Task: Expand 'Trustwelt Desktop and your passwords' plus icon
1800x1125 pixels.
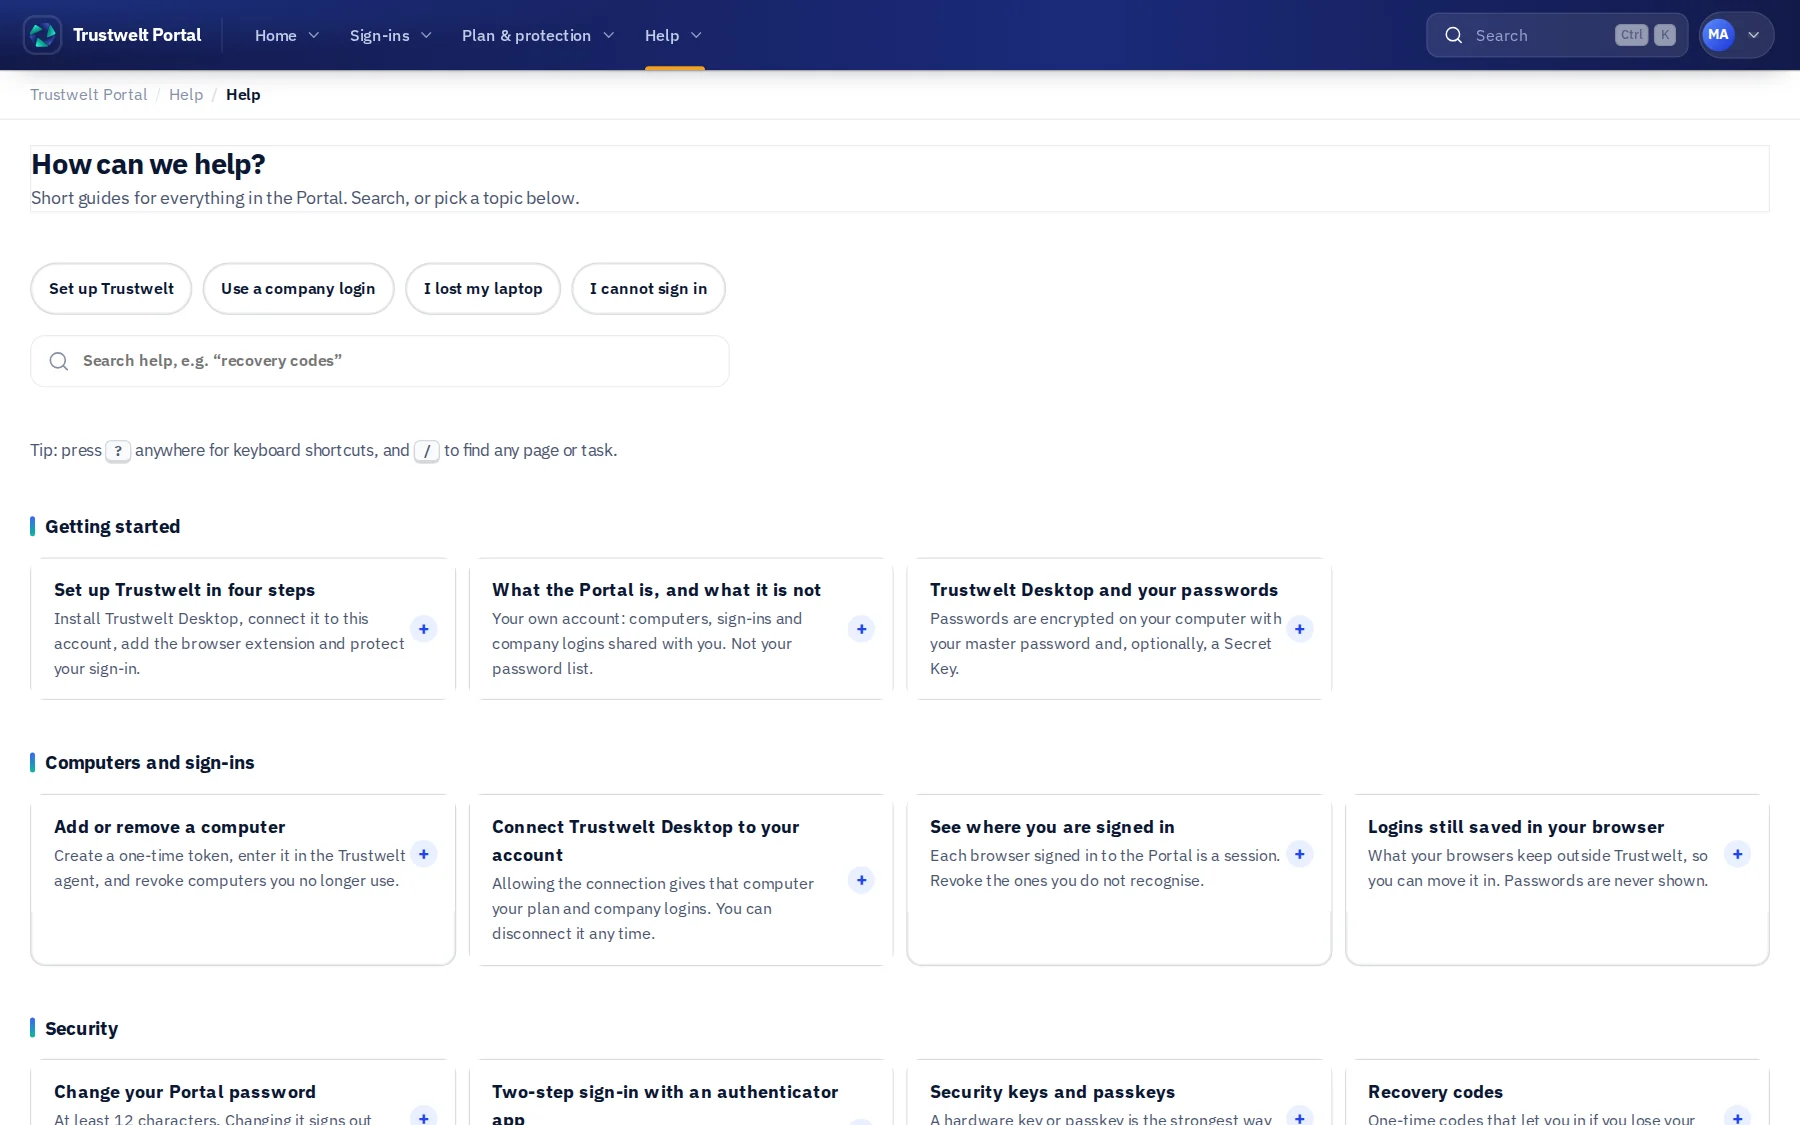Action: pyautogui.click(x=1299, y=629)
